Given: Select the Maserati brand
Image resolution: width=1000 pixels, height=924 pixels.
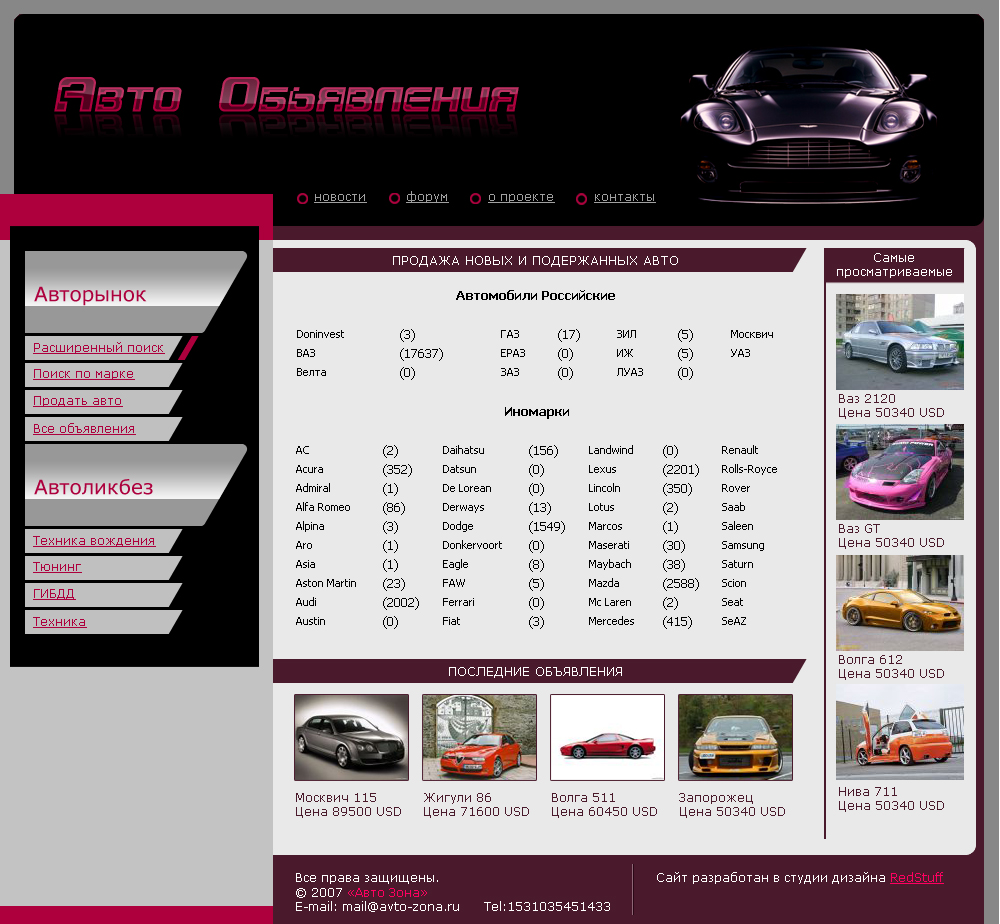Looking at the screenshot, I should (x=608, y=545).
